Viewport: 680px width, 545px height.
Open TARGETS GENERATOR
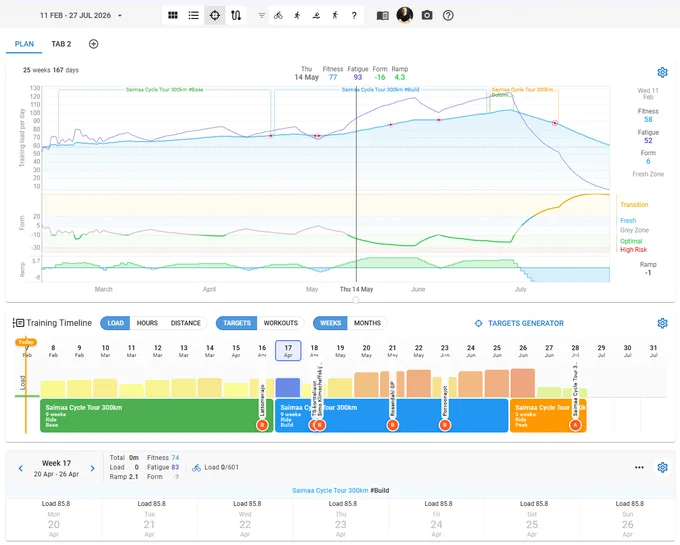pos(519,323)
